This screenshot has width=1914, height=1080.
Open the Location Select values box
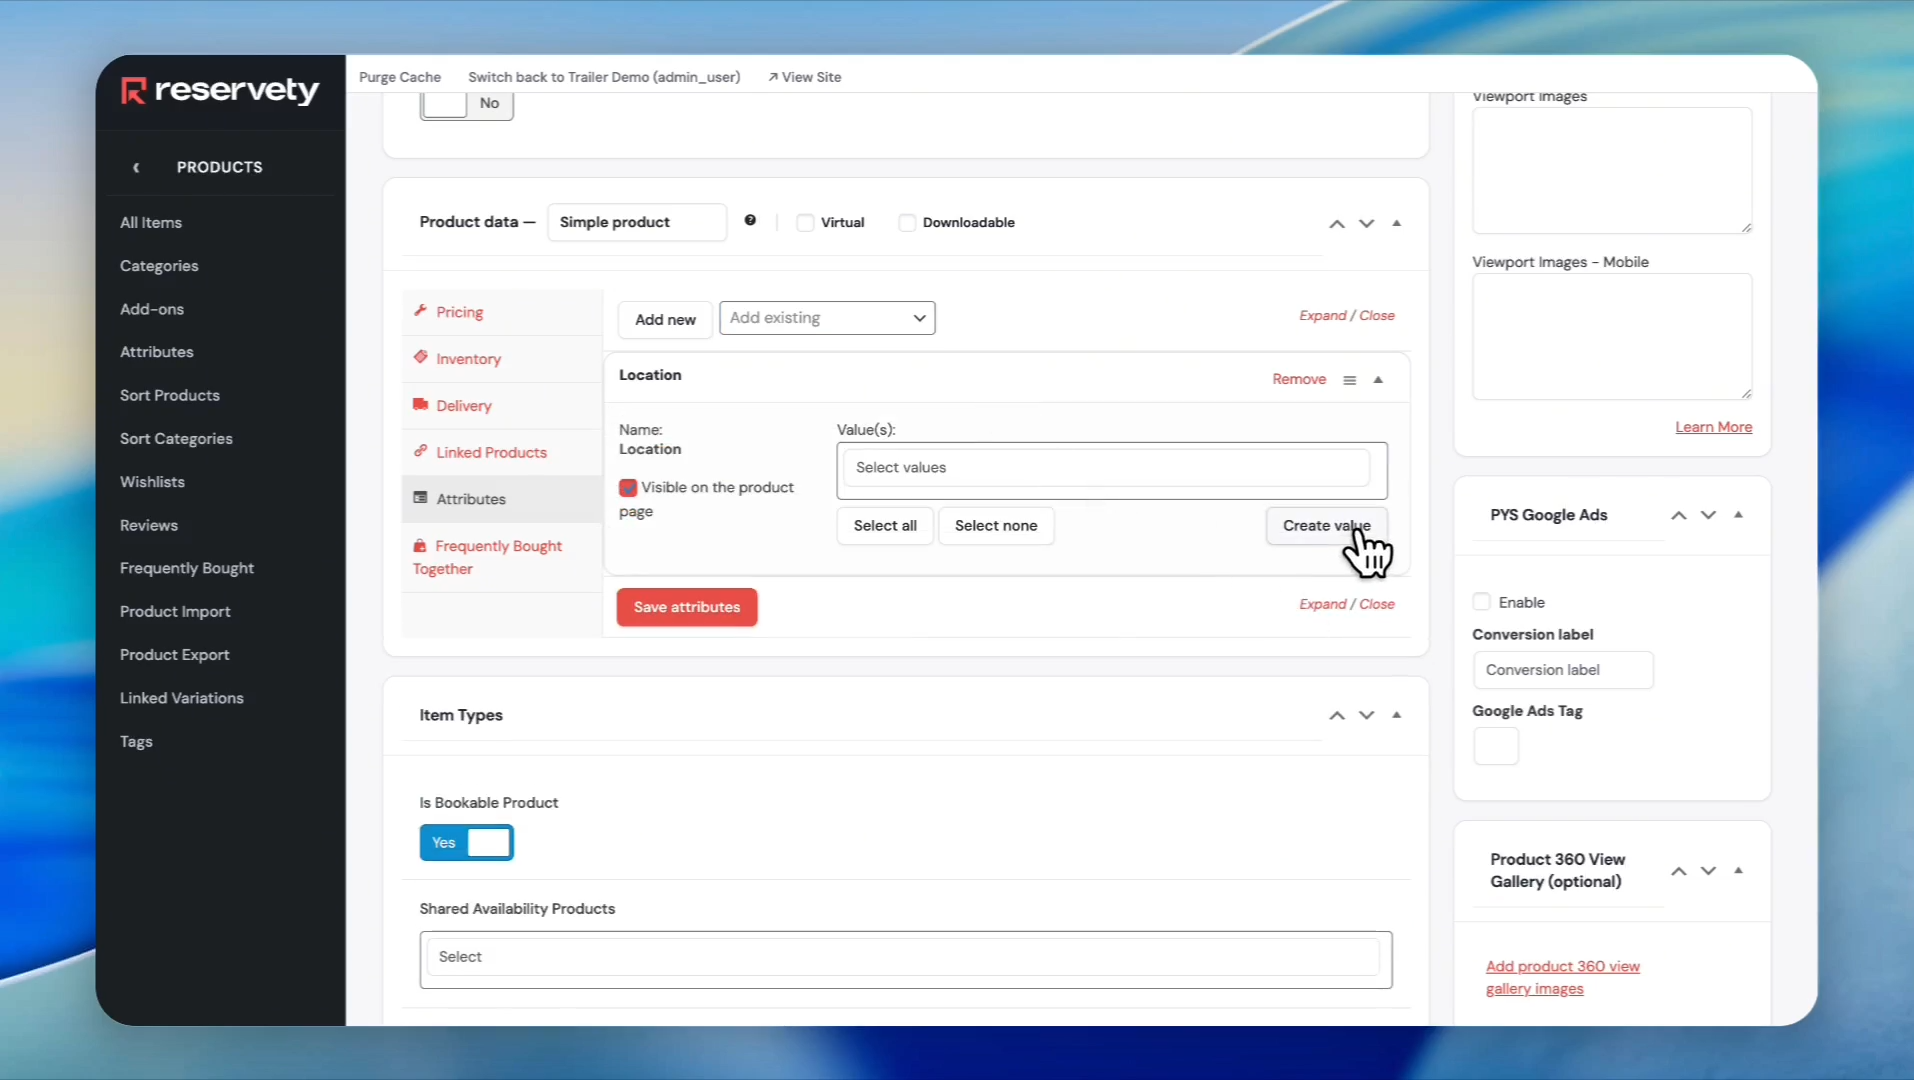(1111, 469)
